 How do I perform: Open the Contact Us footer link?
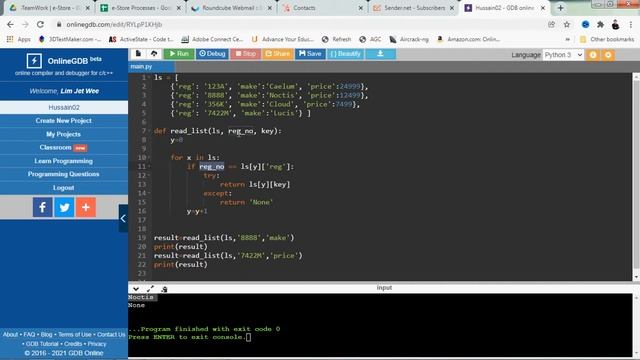111,335
